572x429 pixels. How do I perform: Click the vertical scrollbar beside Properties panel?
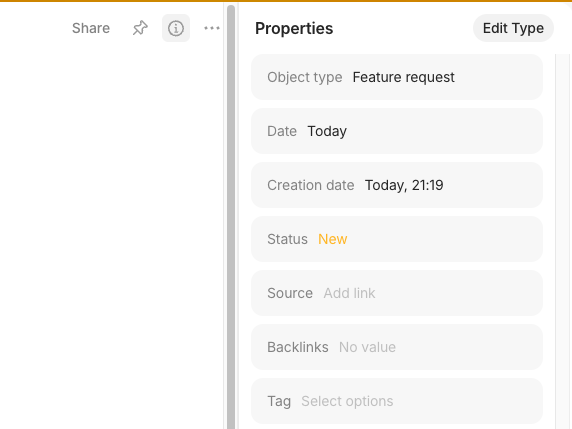231,217
